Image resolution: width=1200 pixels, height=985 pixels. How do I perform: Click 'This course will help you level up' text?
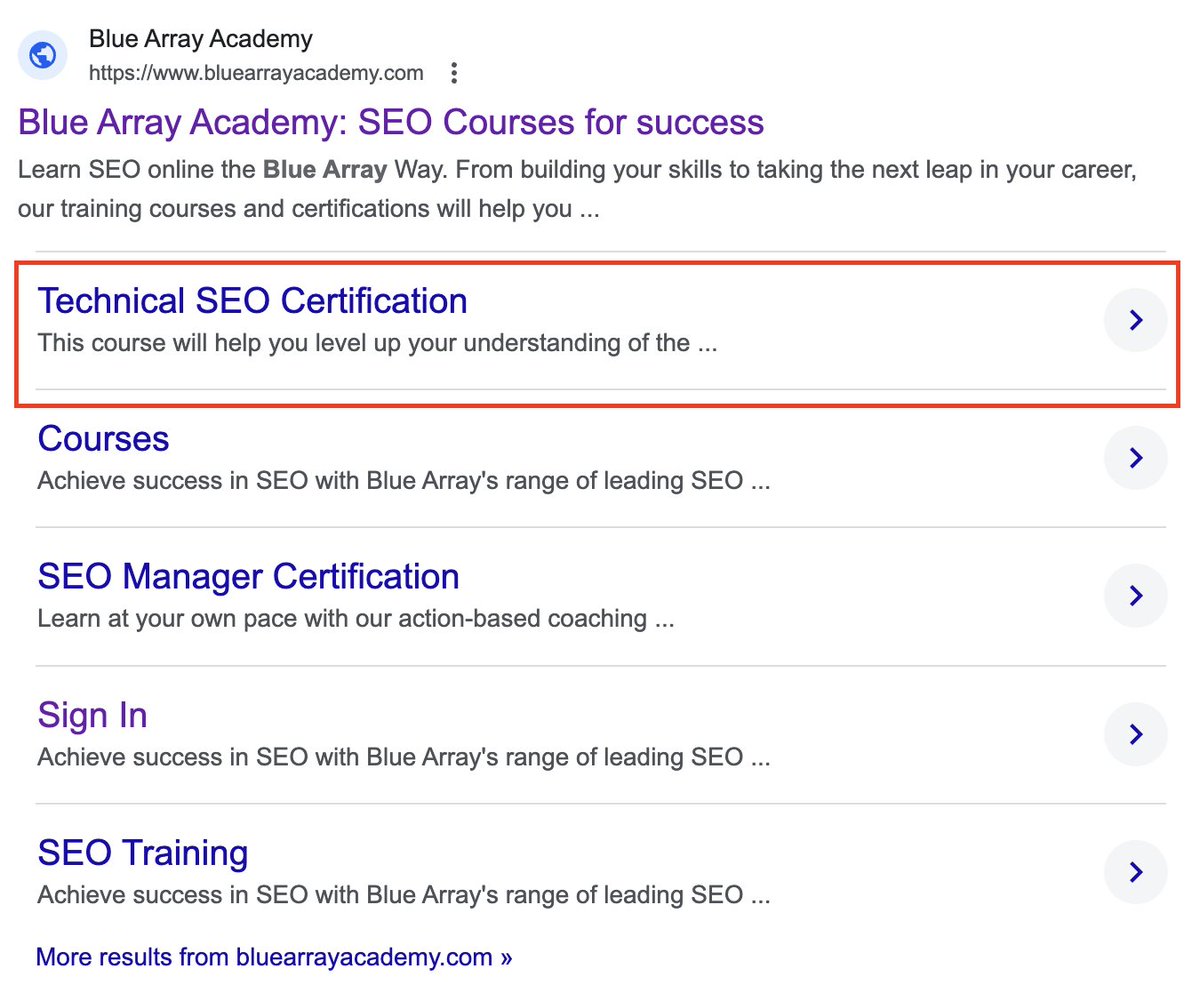pos(378,344)
